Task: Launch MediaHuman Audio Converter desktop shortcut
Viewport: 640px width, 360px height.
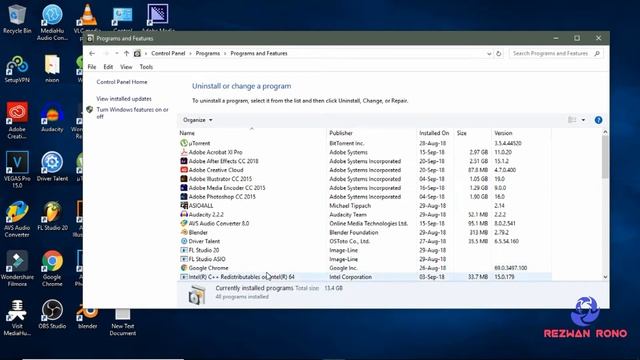Action: (x=52, y=22)
